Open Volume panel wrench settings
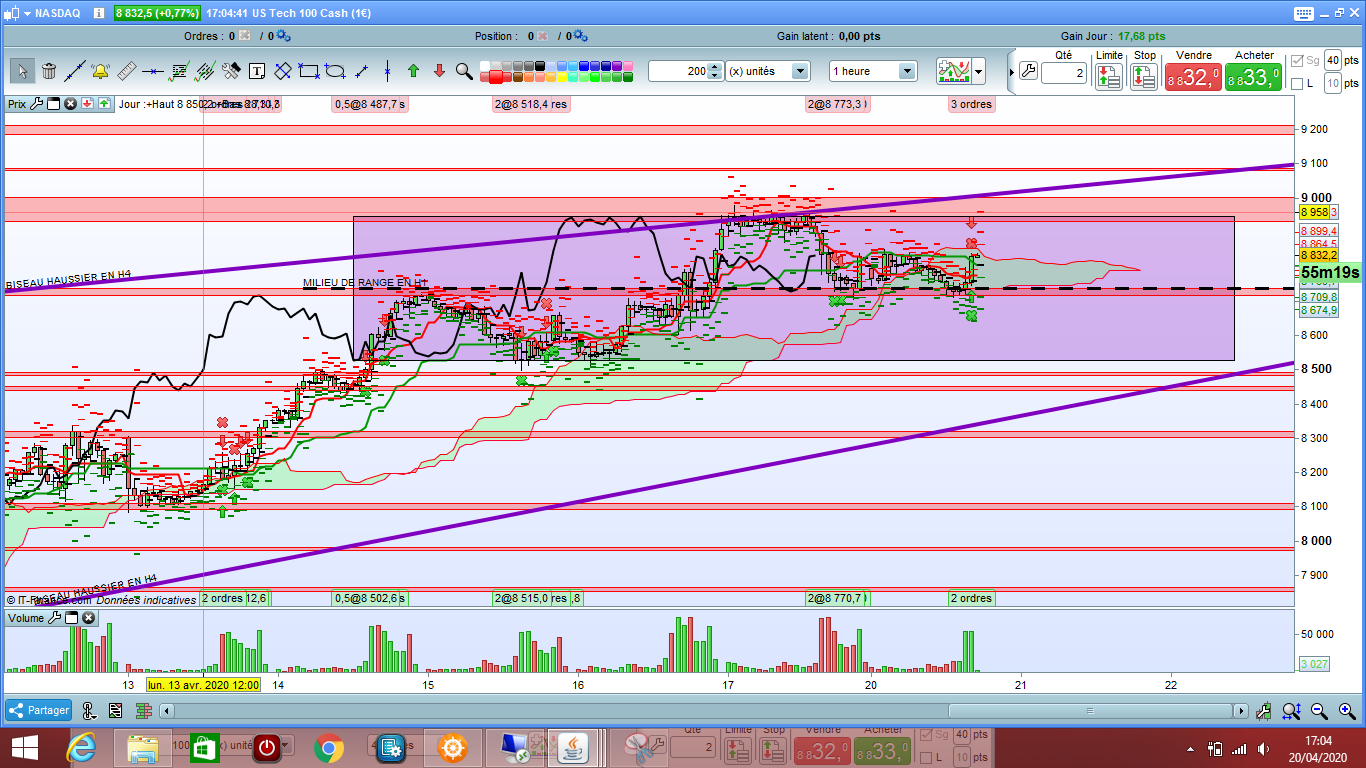 click(x=54, y=618)
